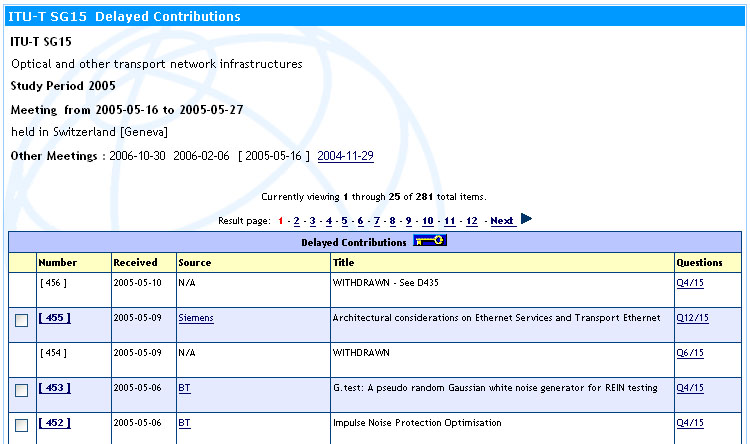Open question Q12/15 link
750x444 pixels.
(x=693, y=318)
